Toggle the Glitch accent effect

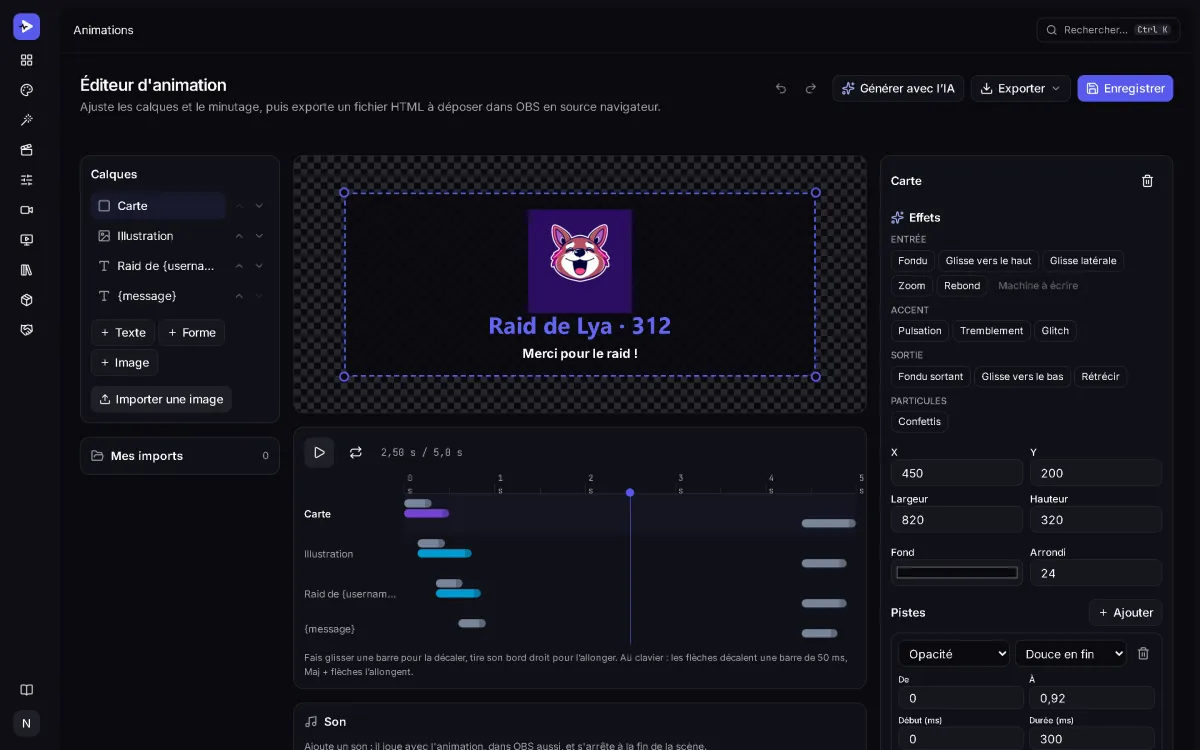click(x=1055, y=331)
